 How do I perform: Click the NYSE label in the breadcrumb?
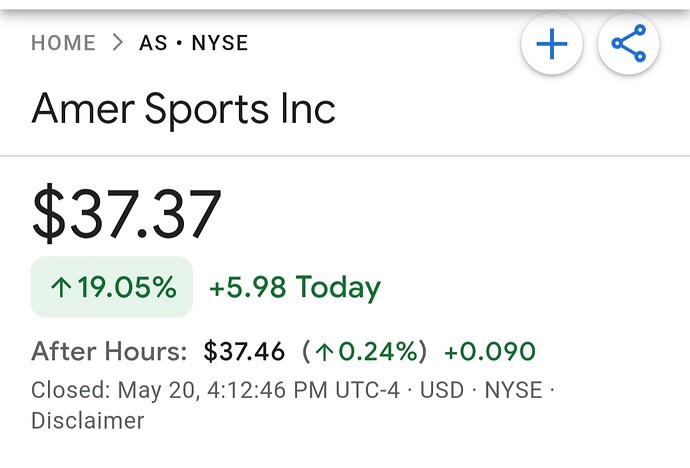tap(220, 43)
